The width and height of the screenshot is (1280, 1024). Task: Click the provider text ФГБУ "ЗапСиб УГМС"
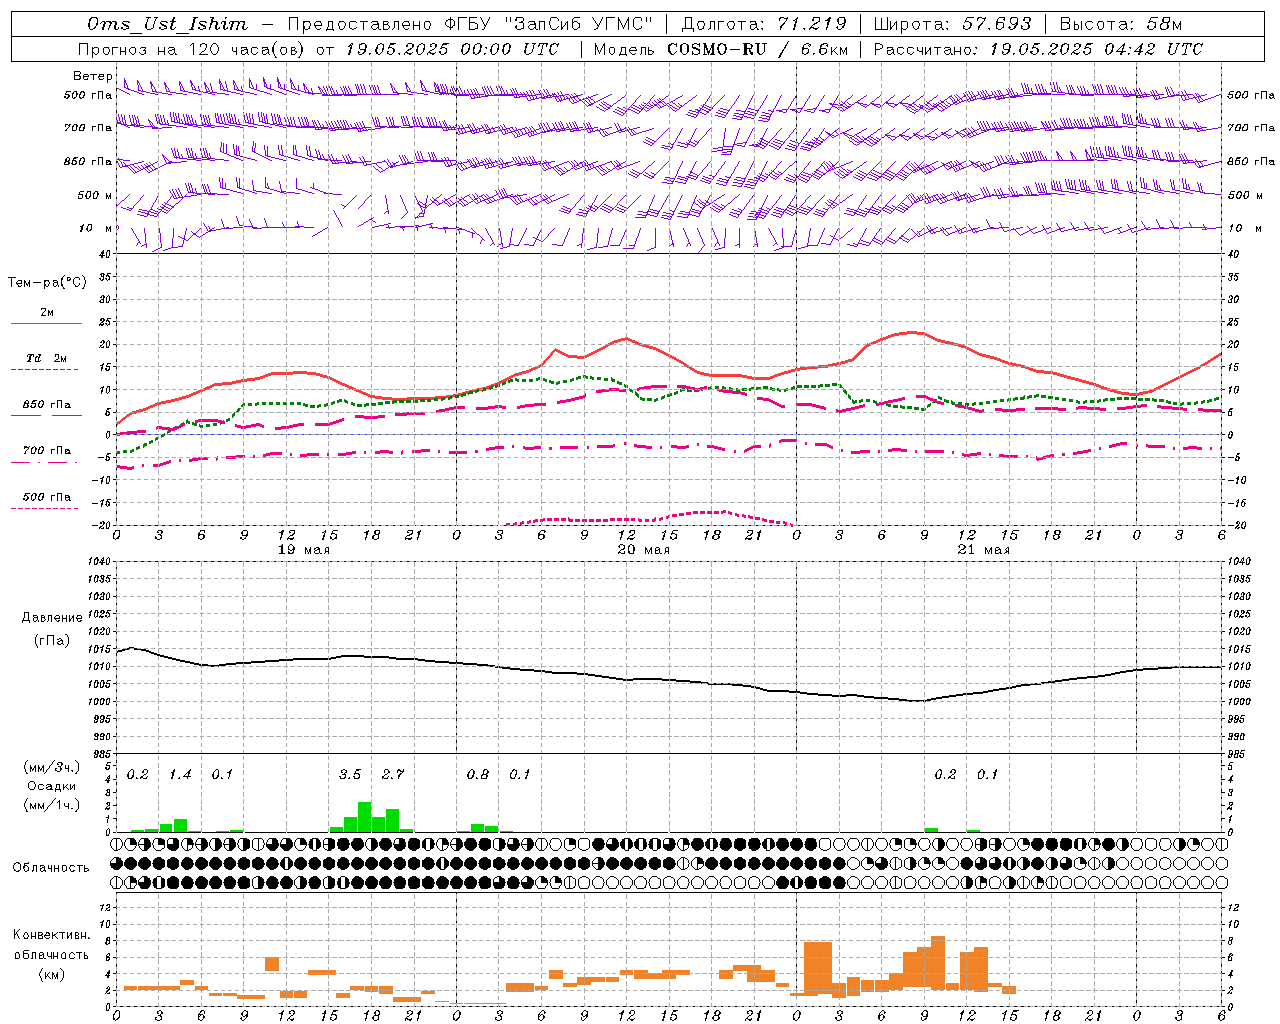548,24
